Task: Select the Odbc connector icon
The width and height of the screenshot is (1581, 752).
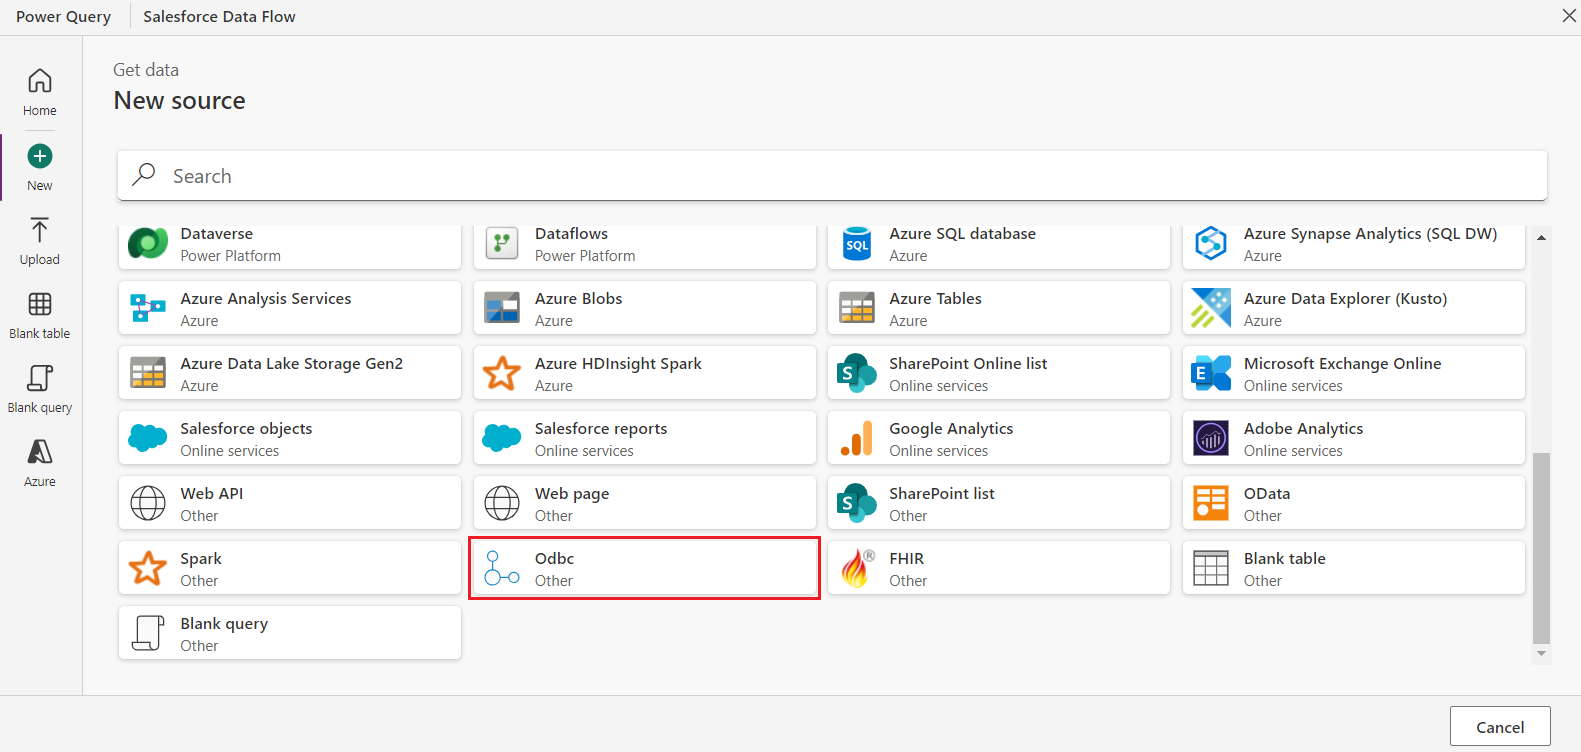Action: click(x=501, y=568)
